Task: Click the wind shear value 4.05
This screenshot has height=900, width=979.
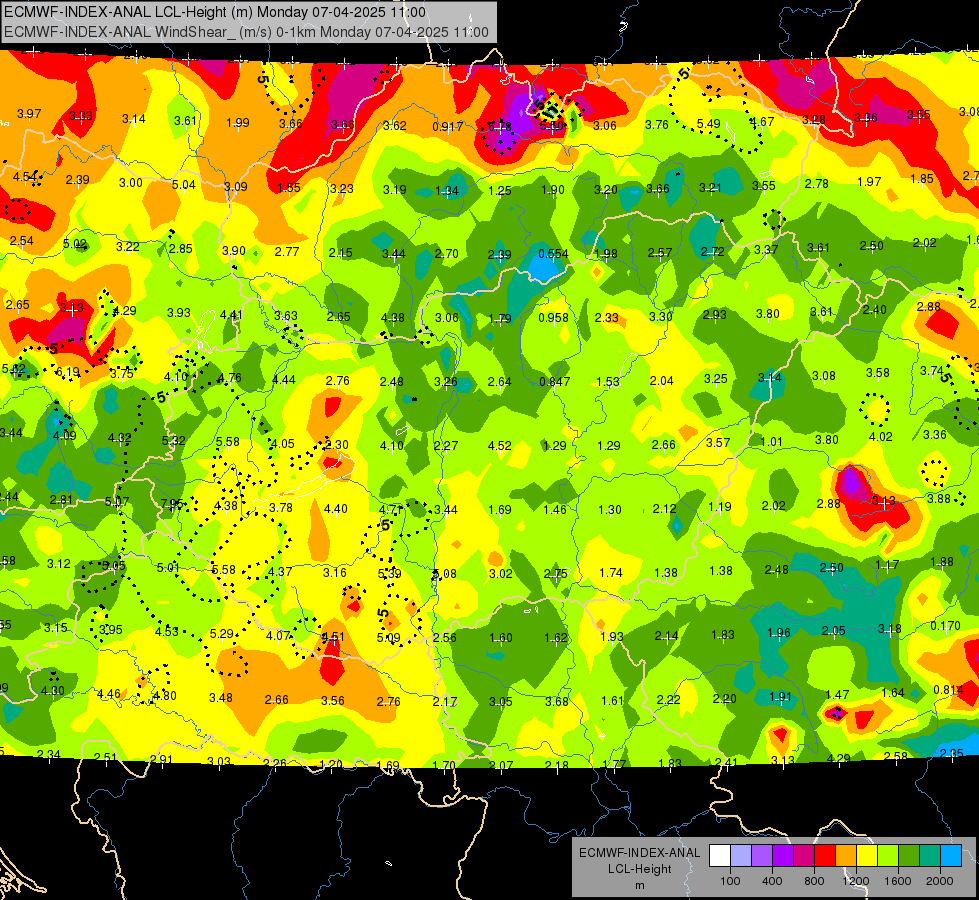Action: [282, 443]
